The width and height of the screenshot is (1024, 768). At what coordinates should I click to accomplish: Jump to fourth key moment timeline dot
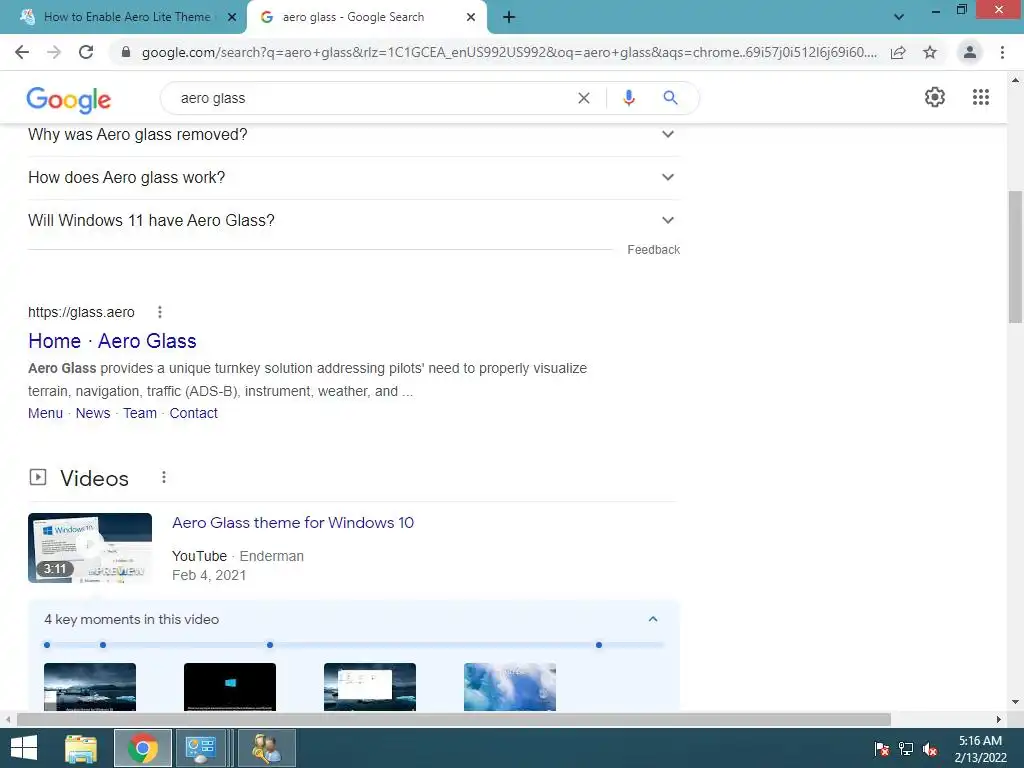(x=599, y=645)
